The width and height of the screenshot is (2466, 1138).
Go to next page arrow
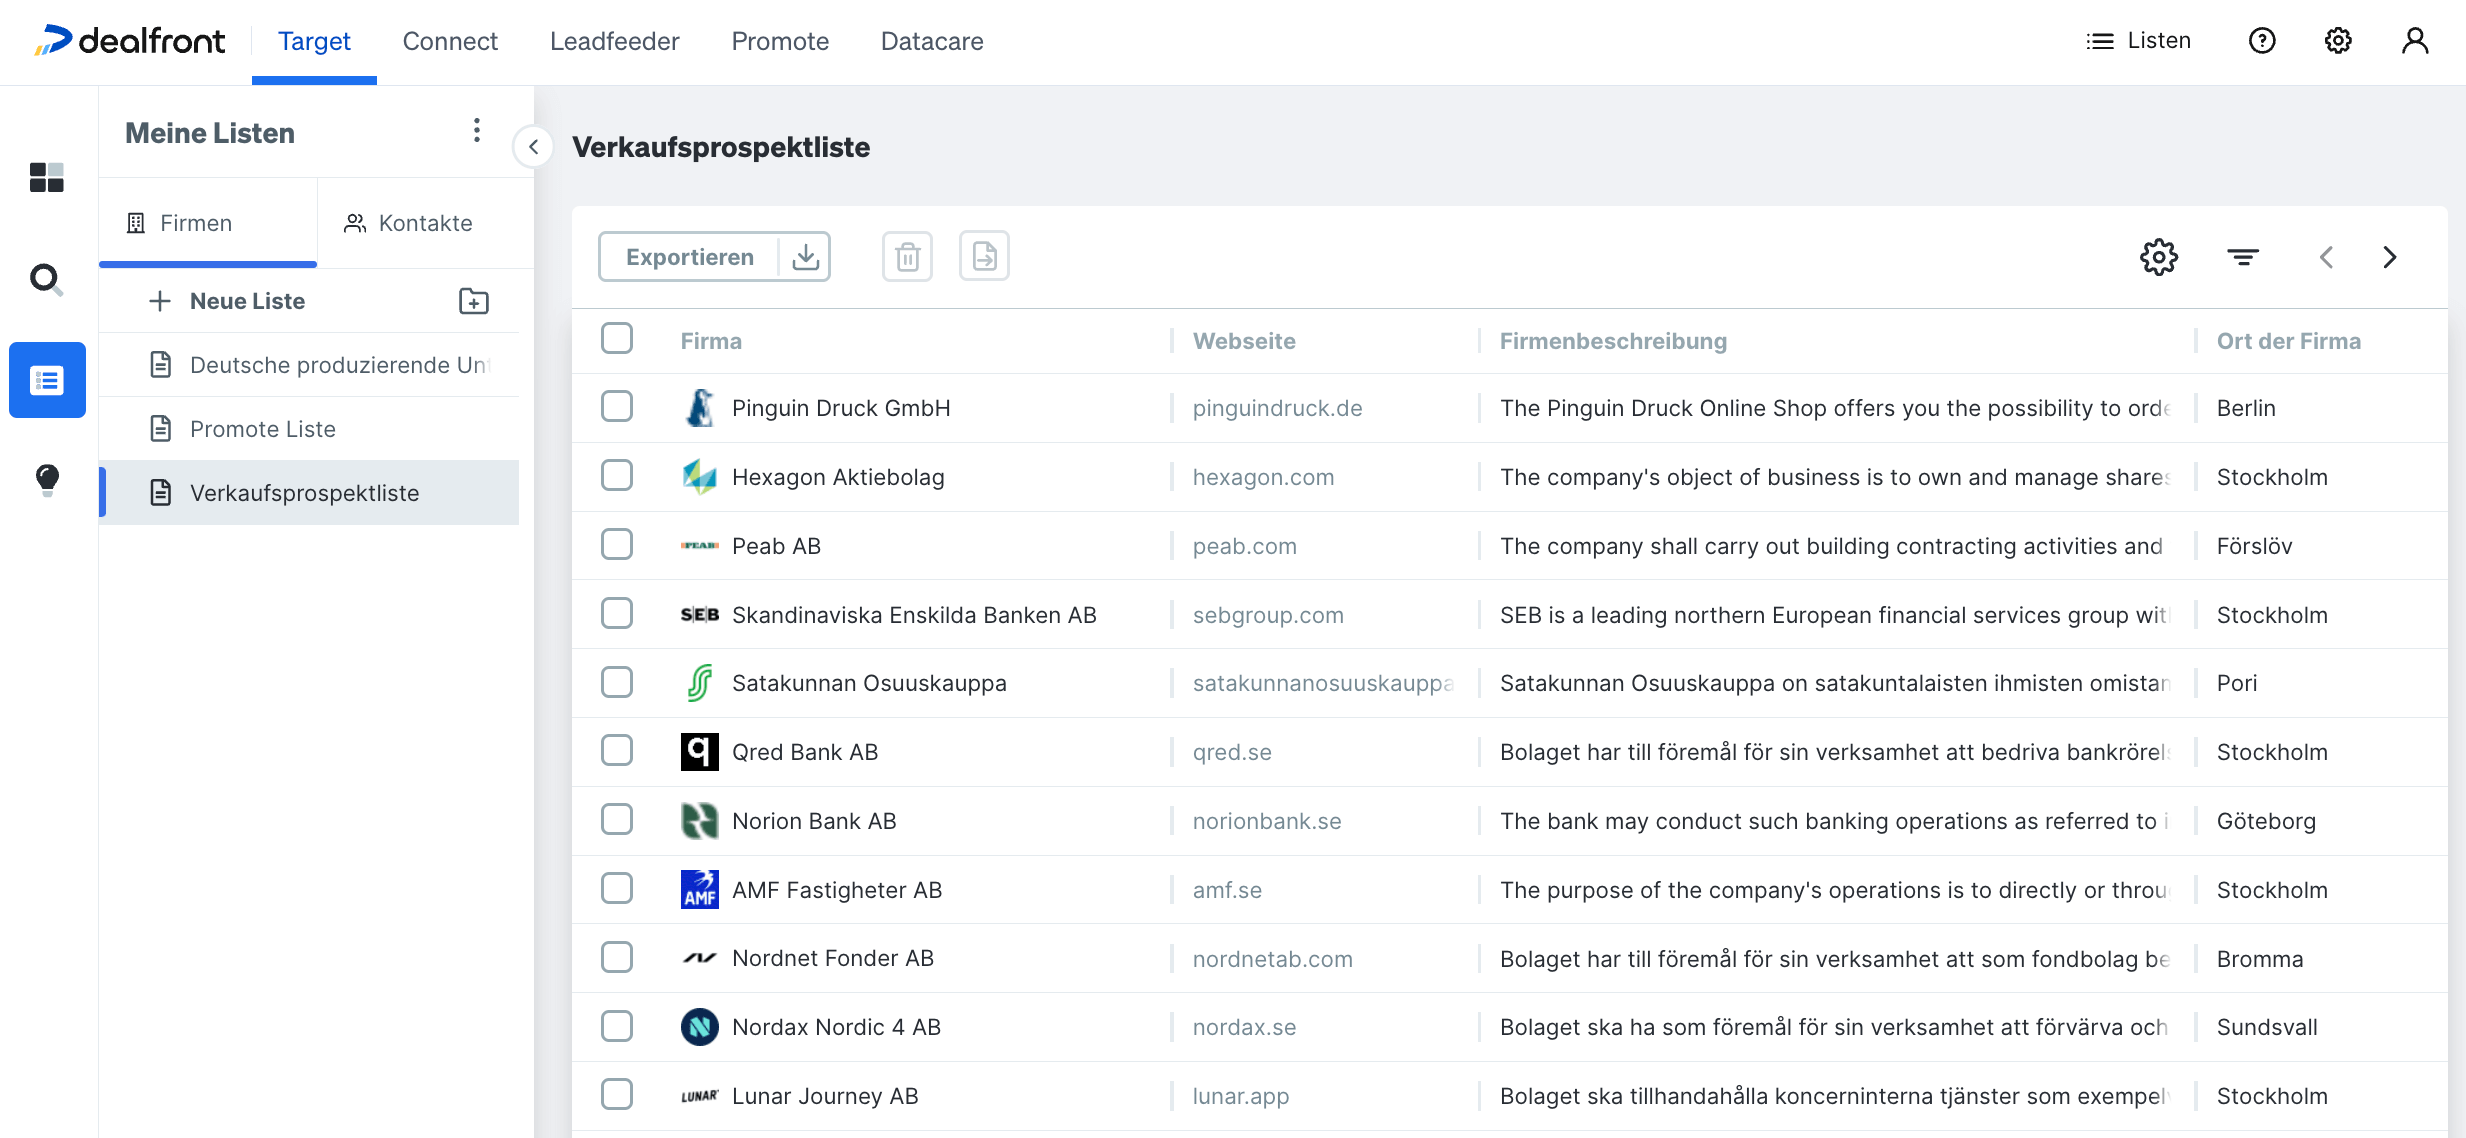(x=2390, y=257)
